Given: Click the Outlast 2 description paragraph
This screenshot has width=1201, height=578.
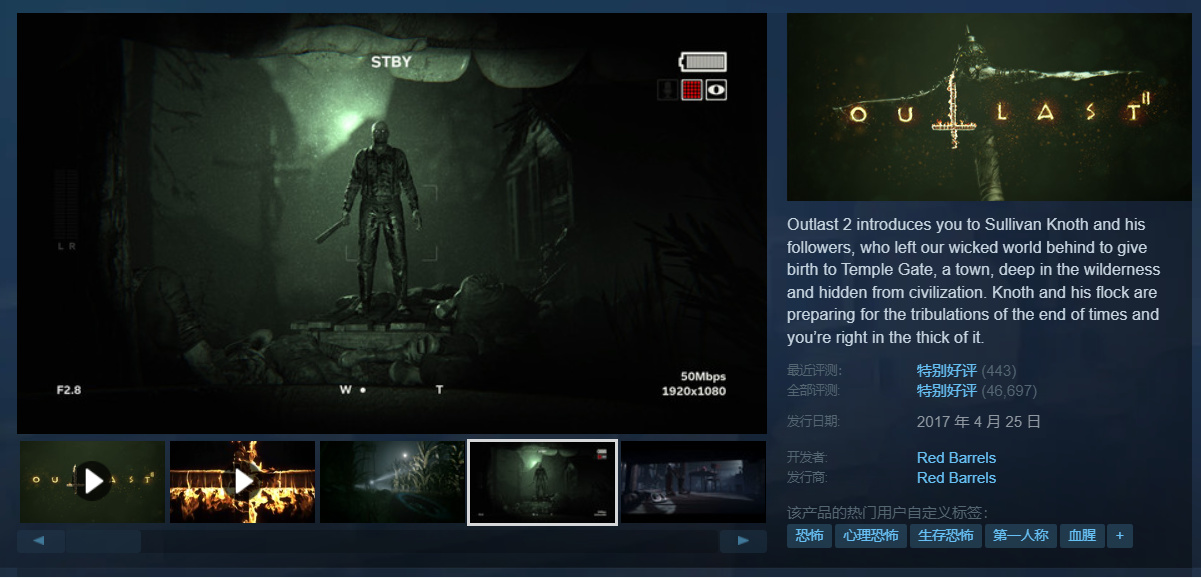Looking at the screenshot, I should [974, 281].
